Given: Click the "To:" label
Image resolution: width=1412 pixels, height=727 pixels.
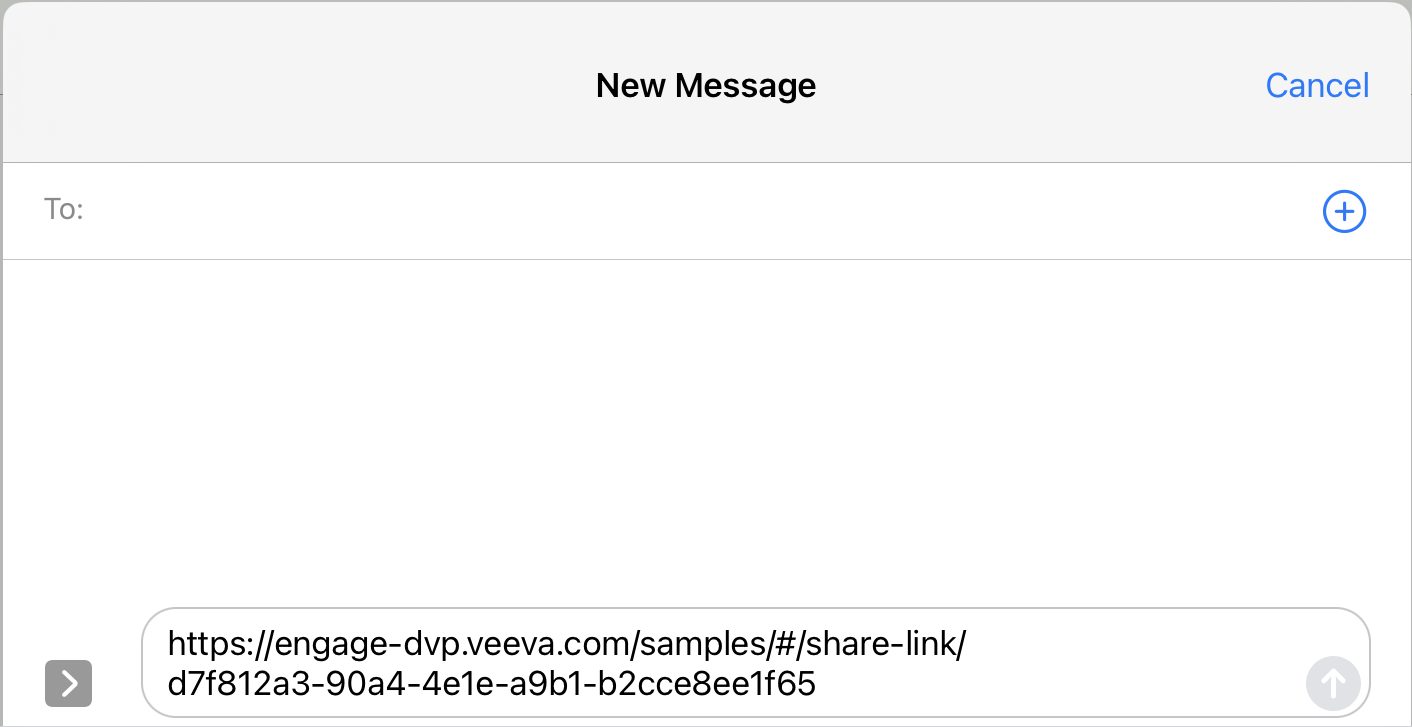Looking at the screenshot, I should click(x=64, y=211).
